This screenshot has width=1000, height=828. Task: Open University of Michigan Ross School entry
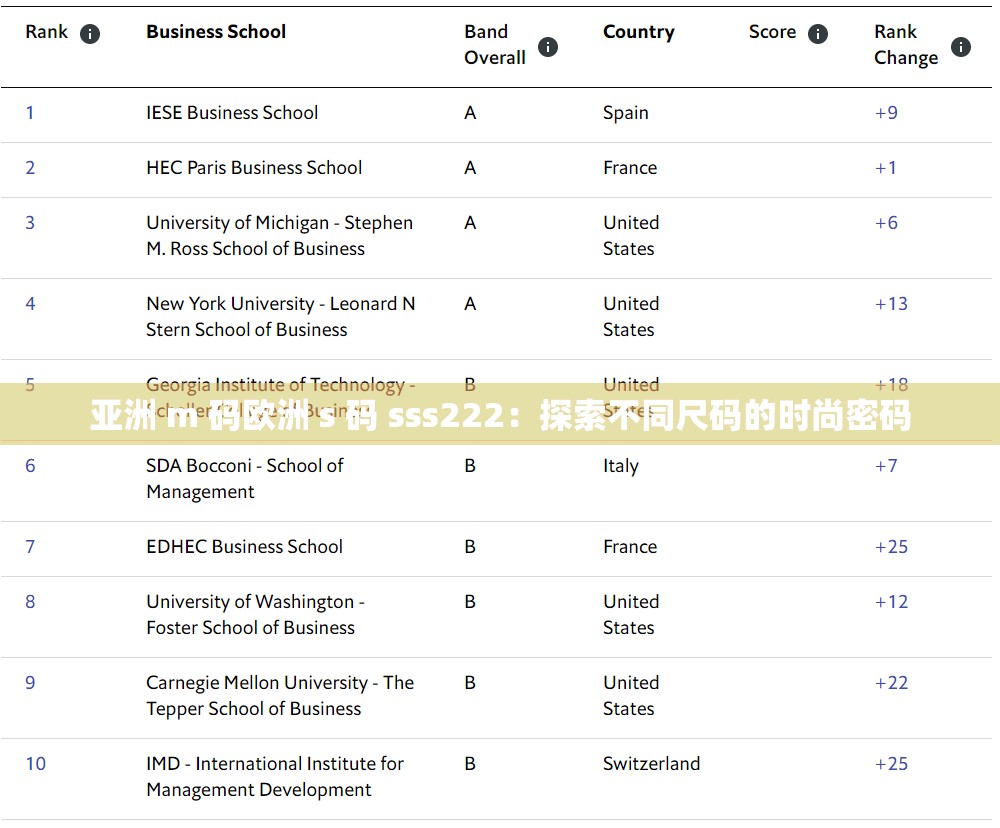[x=279, y=235]
